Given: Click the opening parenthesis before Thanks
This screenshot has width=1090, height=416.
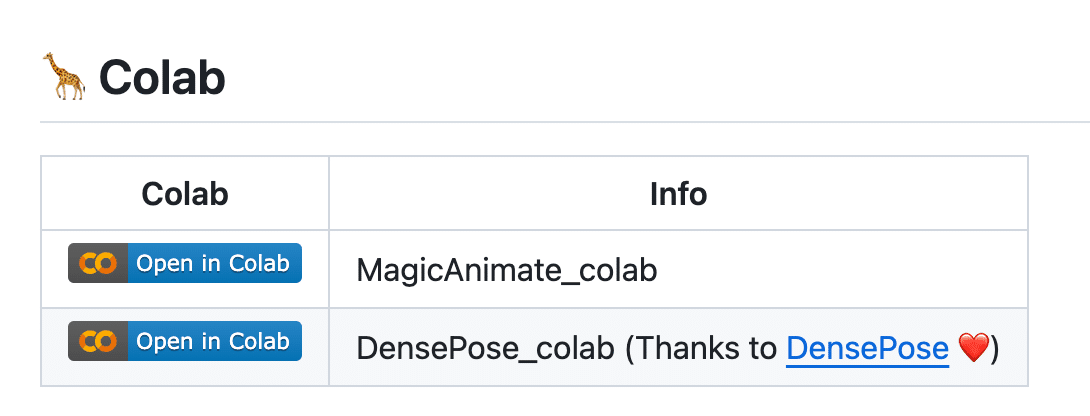Looking at the screenshot, I should click(631, 348).
